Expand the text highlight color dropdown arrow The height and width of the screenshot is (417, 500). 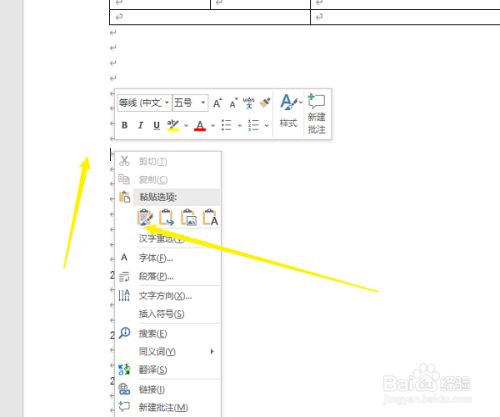tap(186, 126)
